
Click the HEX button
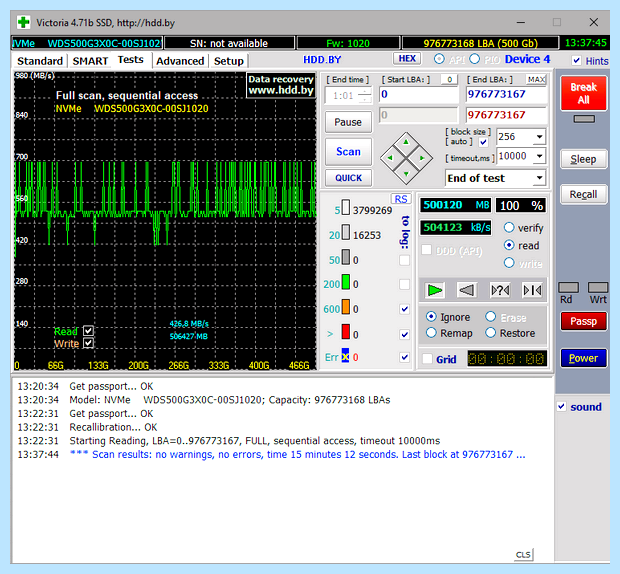(407, 59)
